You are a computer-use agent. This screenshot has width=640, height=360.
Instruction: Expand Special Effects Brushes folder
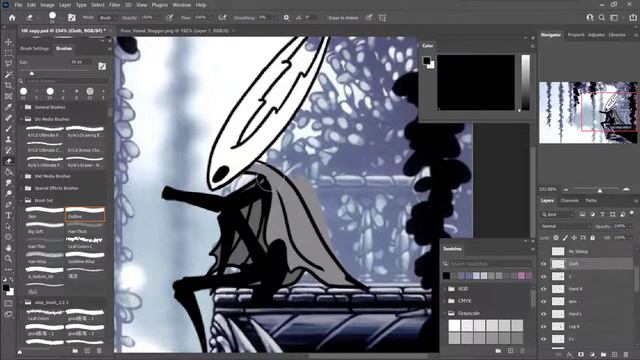22,188
